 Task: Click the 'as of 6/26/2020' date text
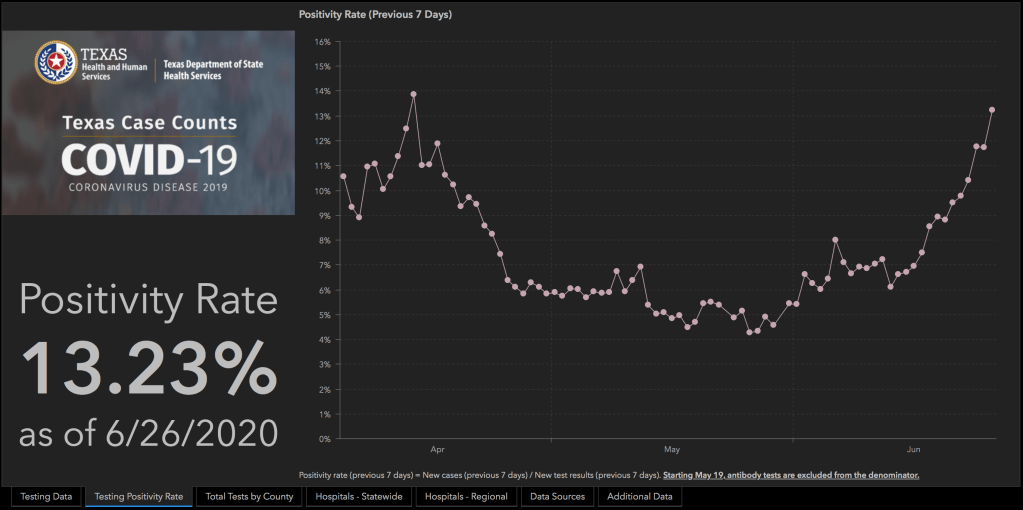pyautogui.click(x=148, y=432)
